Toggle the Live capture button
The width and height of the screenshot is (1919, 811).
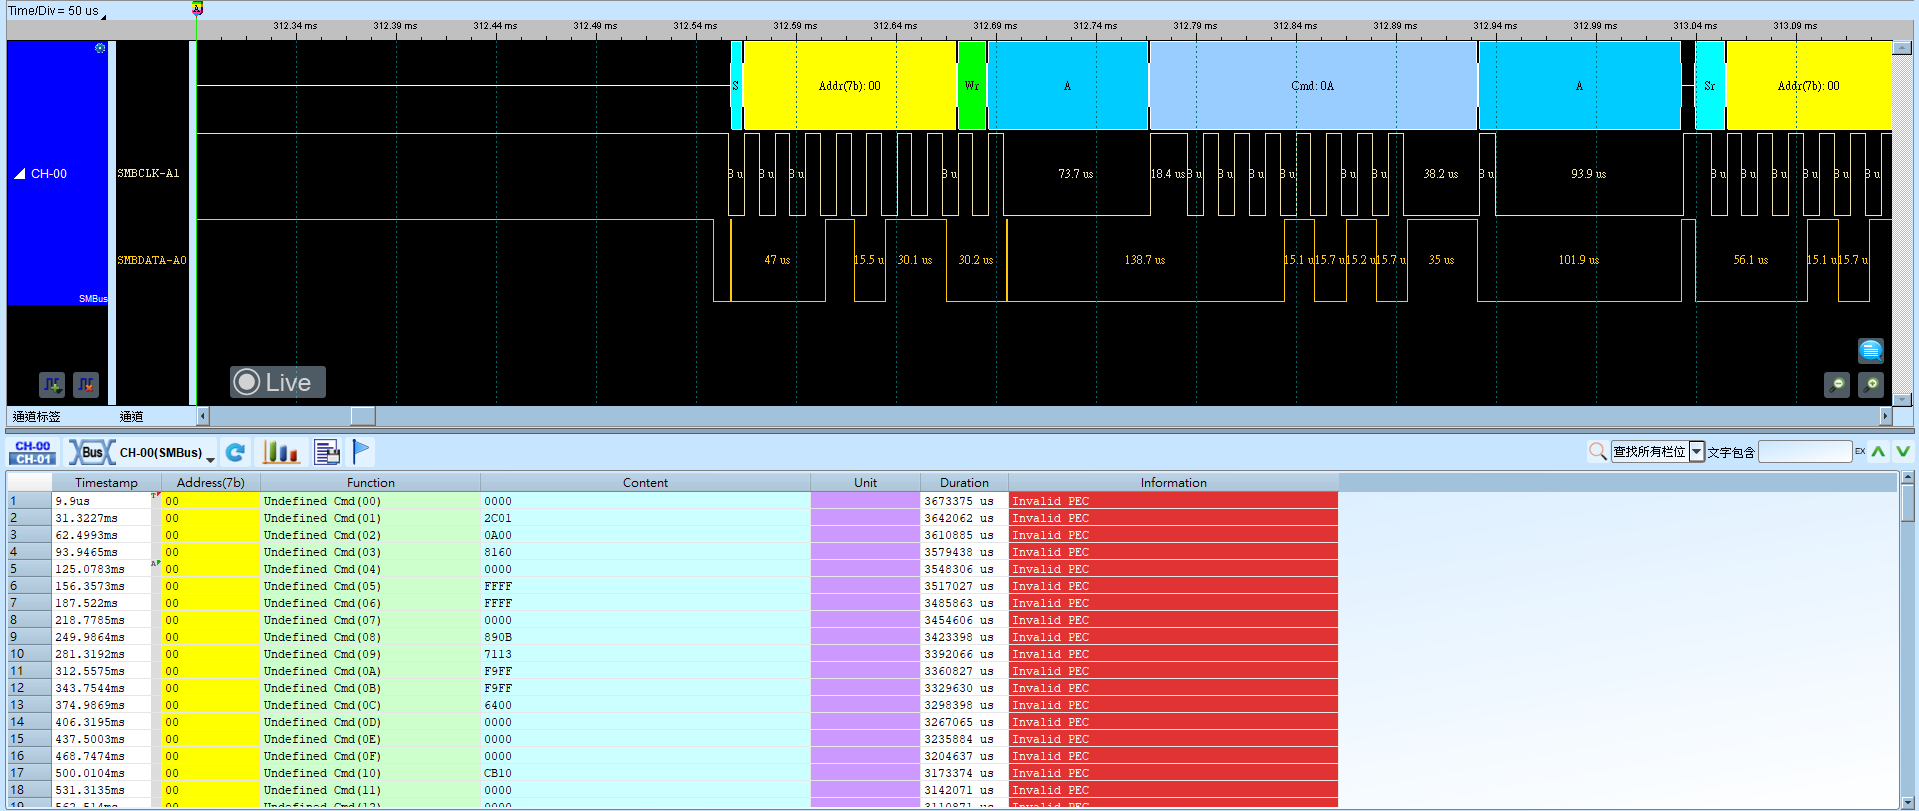tap(278, 382)
